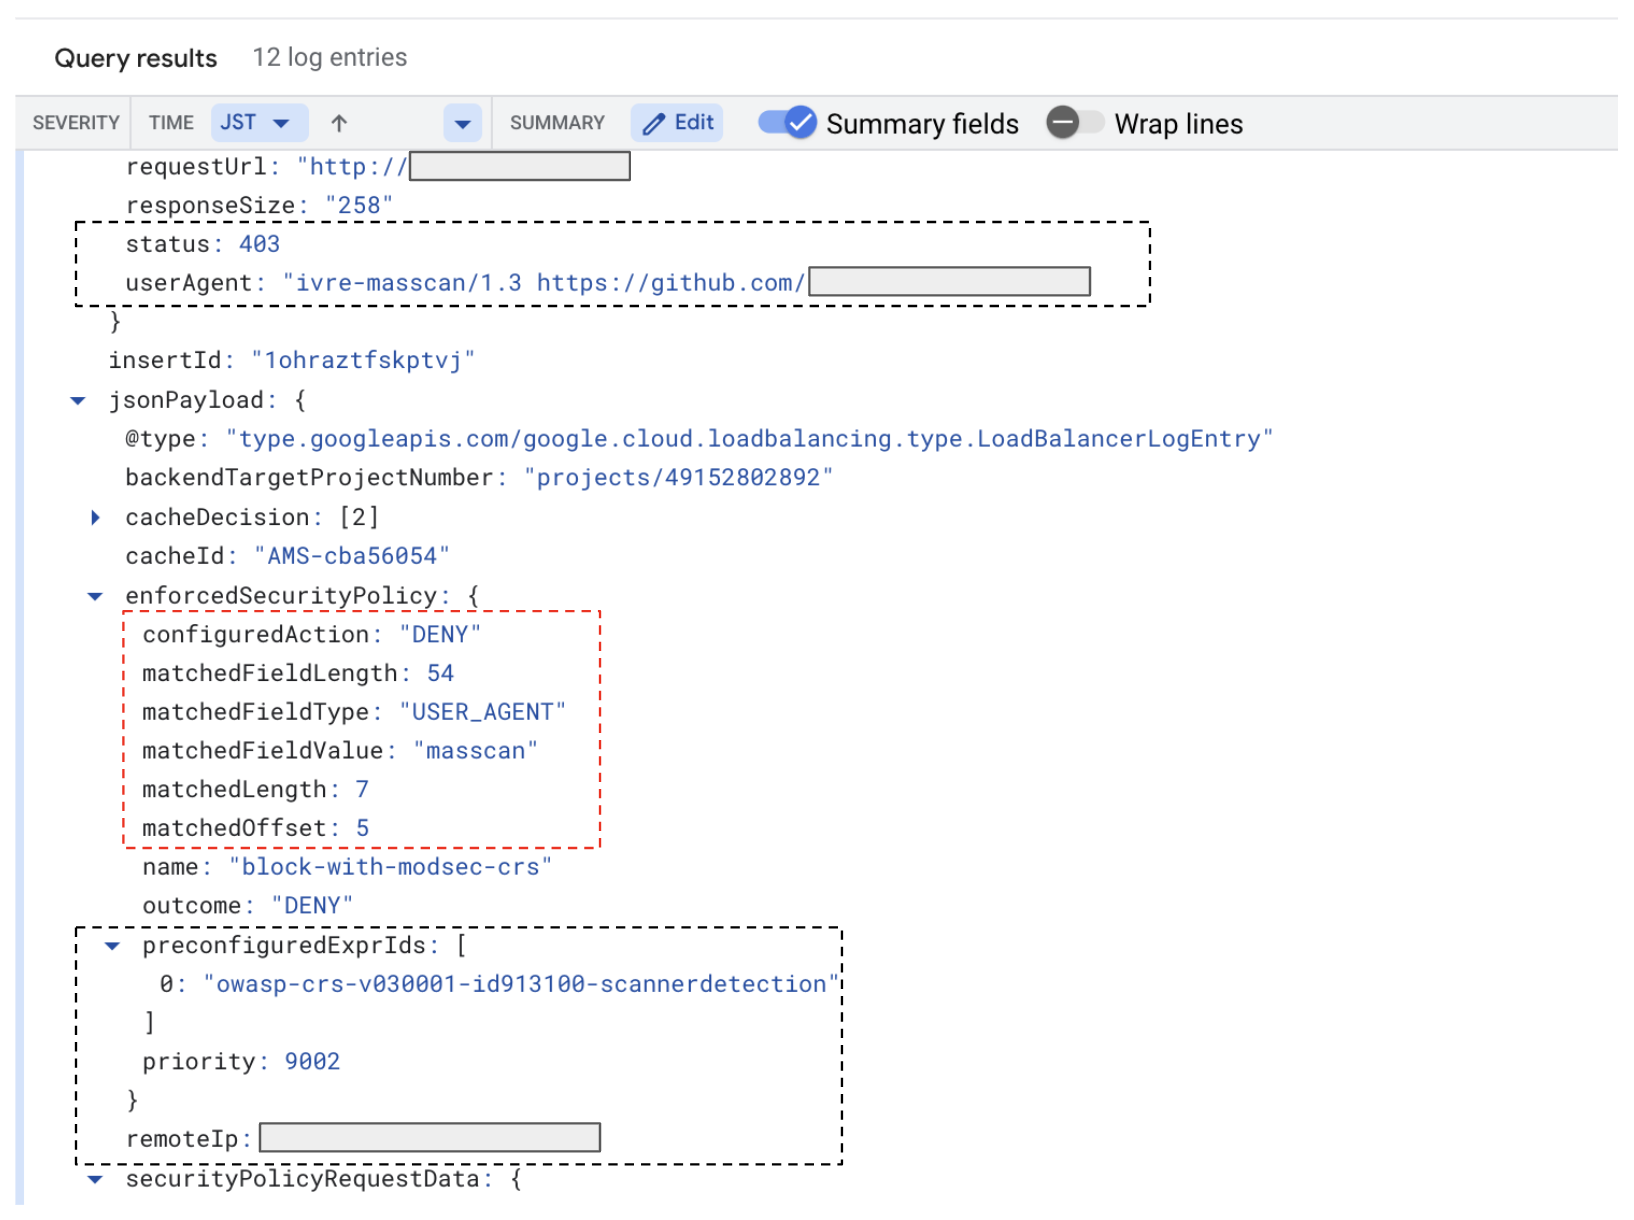Image resolution: width=1634 pixels, height=1220 pixels.
Task: Click the remoteIp field label
Action: pyautogui.click(x=188, y=1140)
